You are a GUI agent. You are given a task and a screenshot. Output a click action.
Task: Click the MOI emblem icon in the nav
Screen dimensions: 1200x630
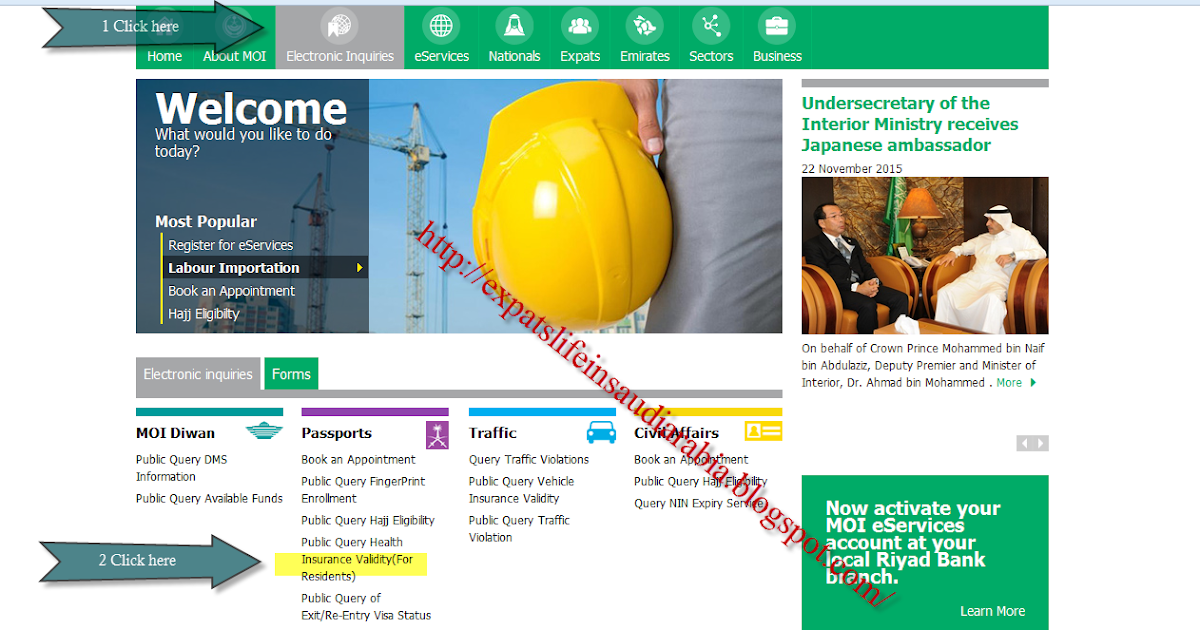(x=235, y=27)
